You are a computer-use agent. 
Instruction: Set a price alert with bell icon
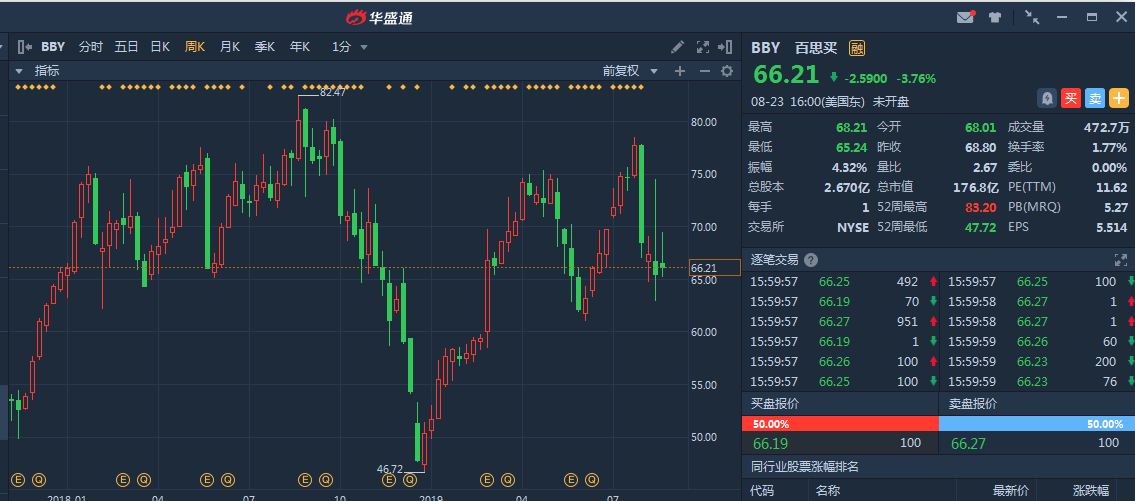point(1047,98)
